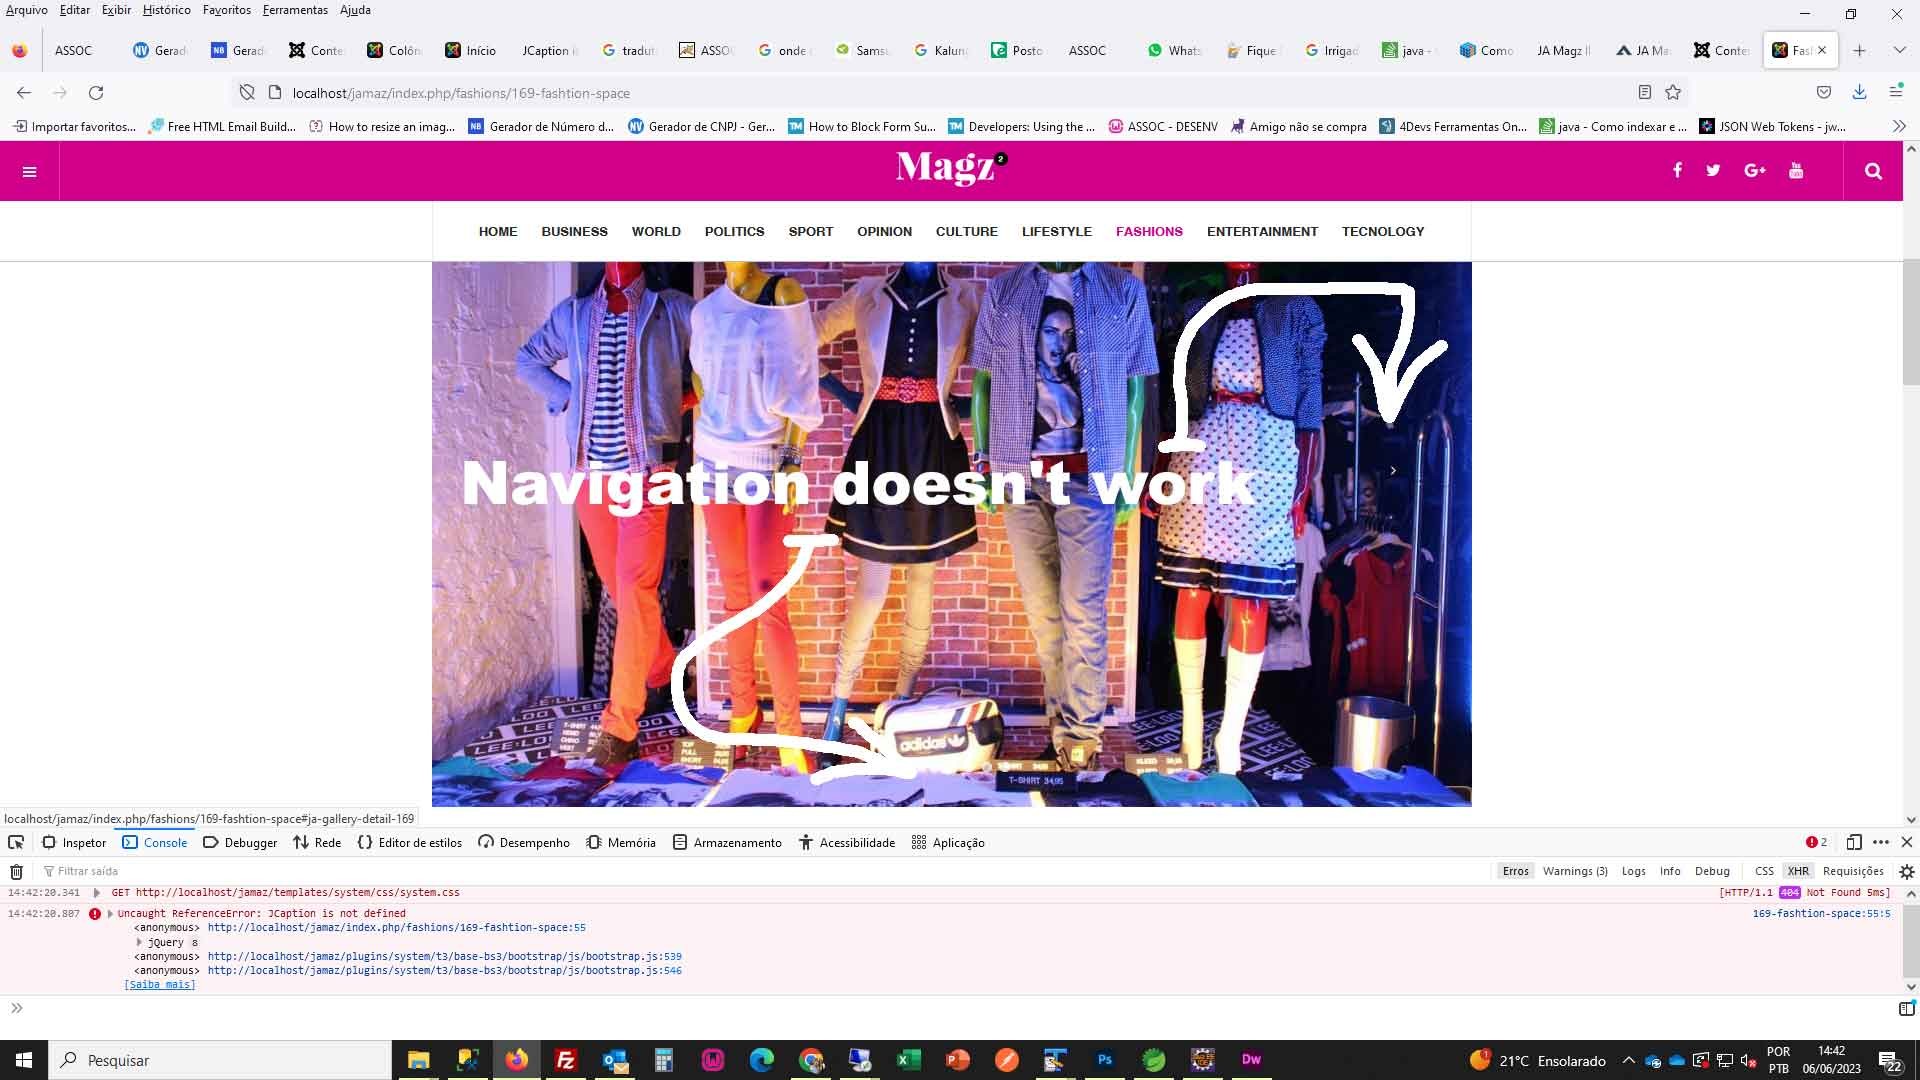Image resolution: width=1920 pixels, height=1080 pixels.
Task: Switch to the Debugger devtools tab
Action: [x=240, y=843]
